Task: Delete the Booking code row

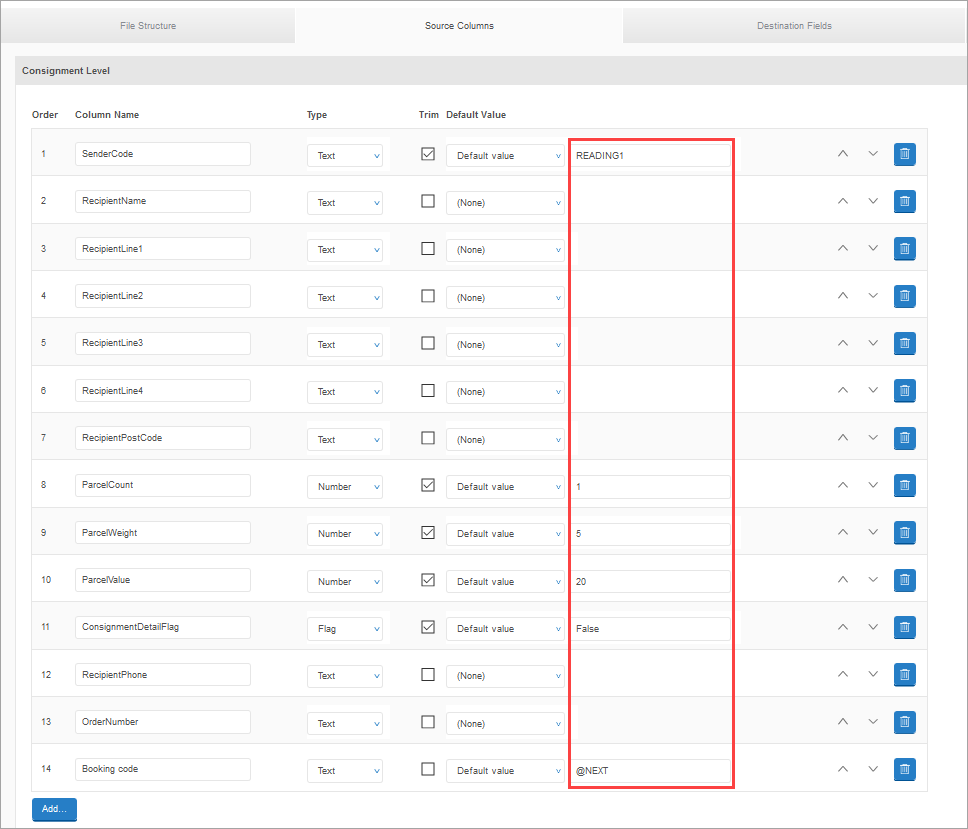Action: click(x=904, y=769)
